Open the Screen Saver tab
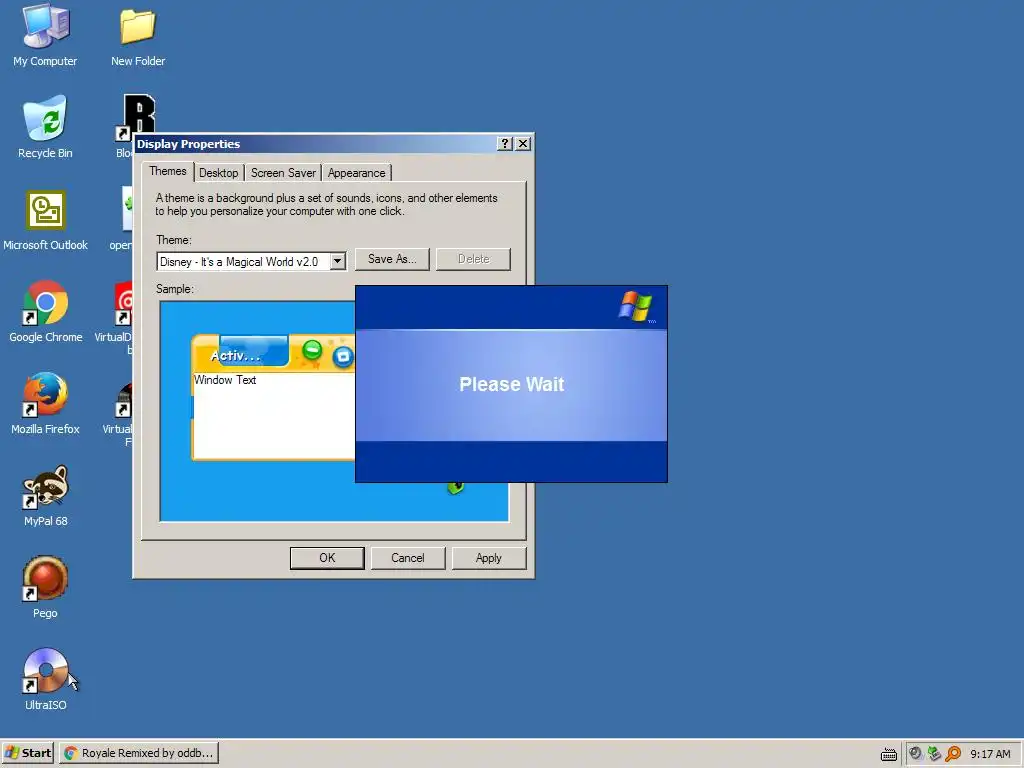 (283, 173)
